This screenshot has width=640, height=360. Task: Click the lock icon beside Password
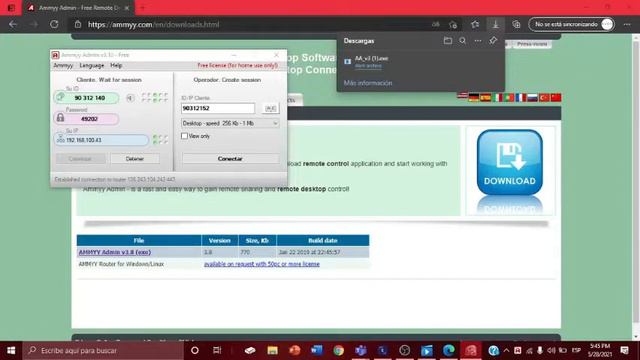[x=60, y=118]
